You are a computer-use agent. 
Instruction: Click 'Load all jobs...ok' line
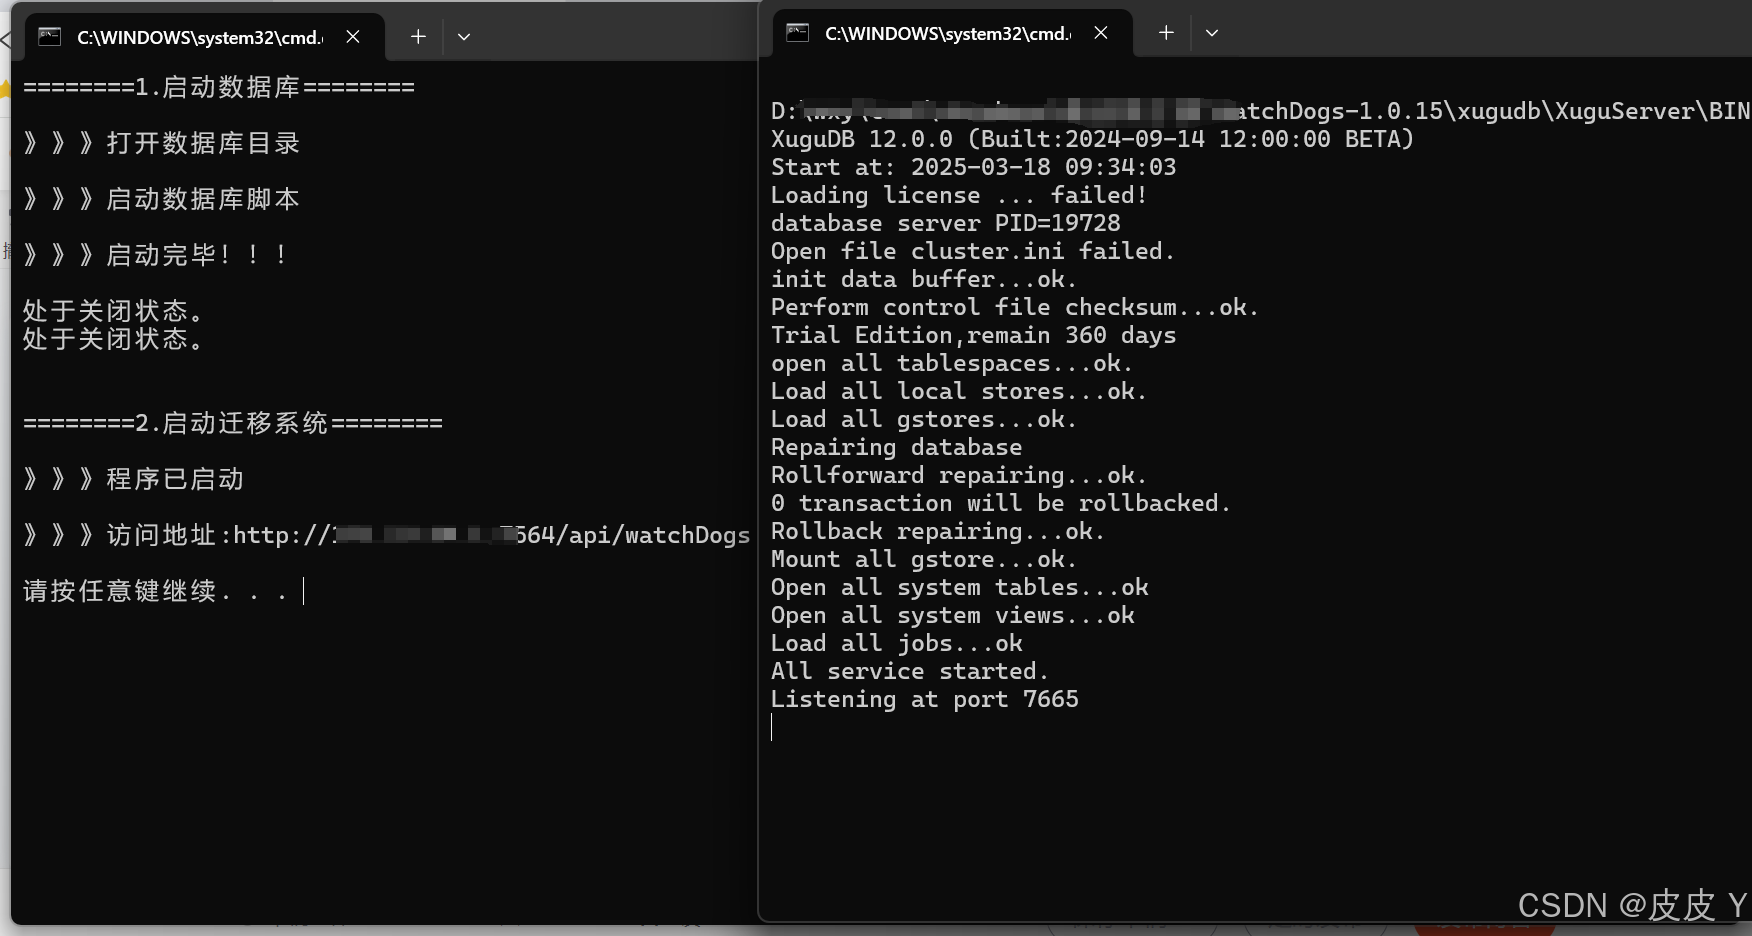[x=896, y=643]
